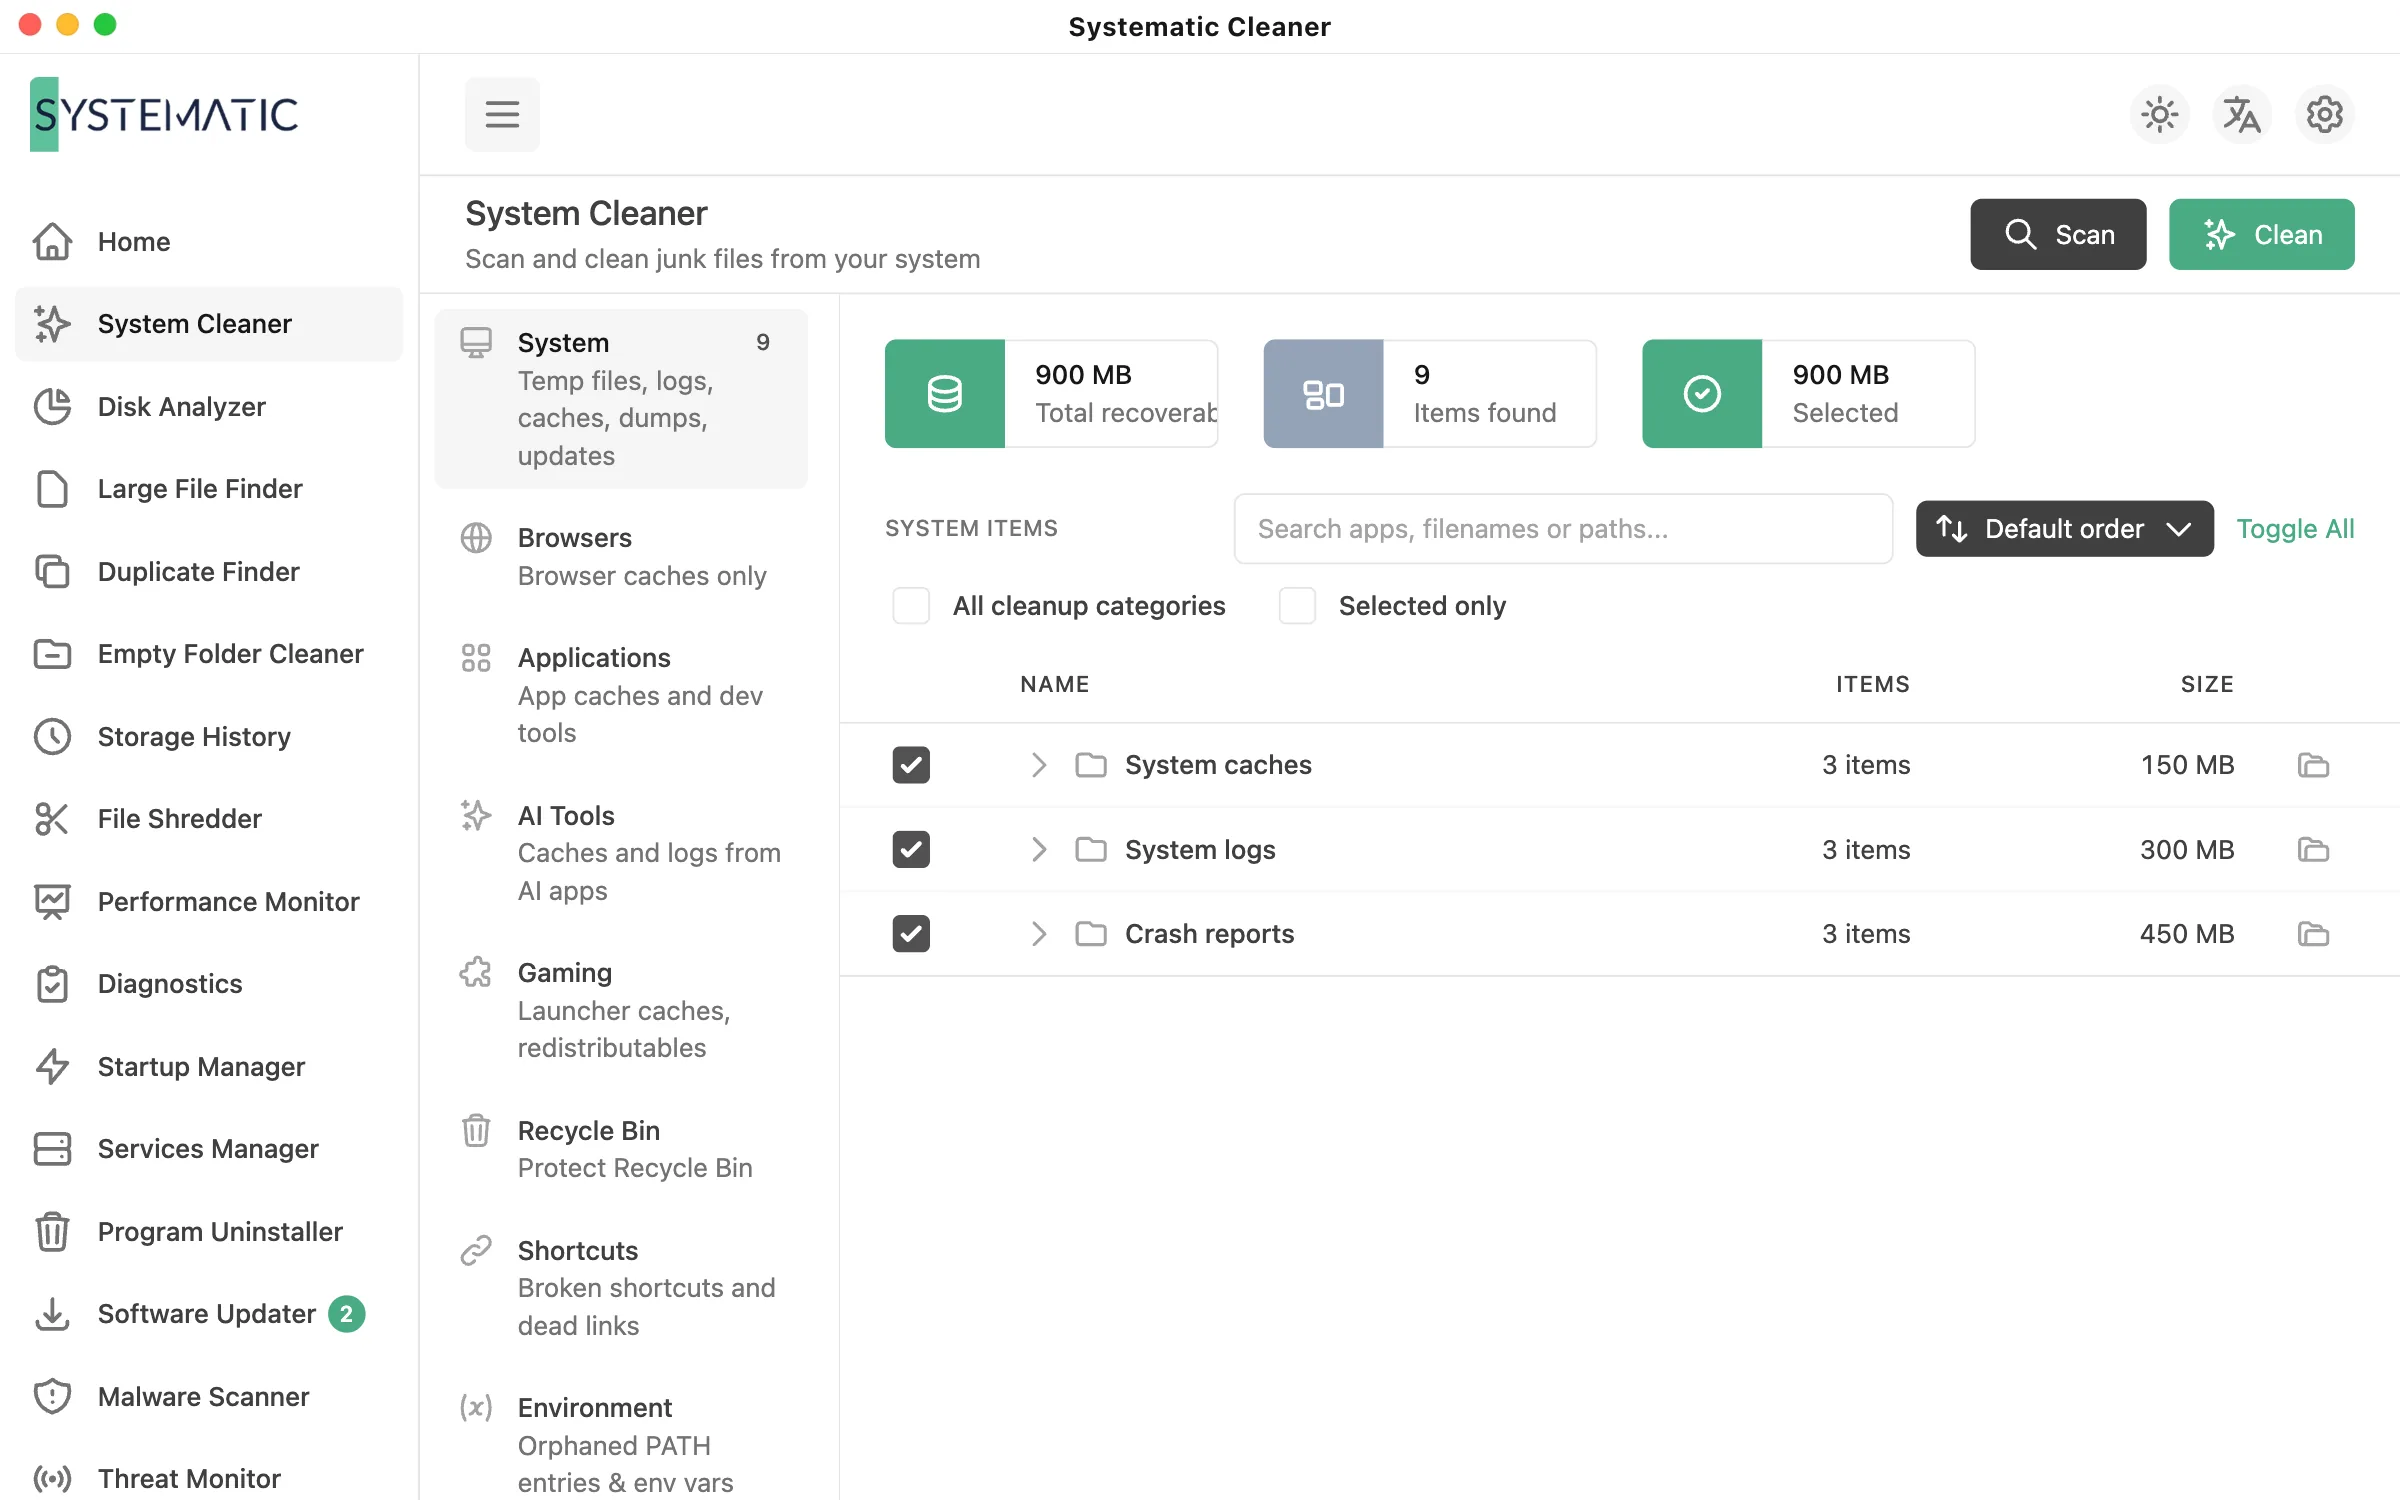2400x1500 pixels.
Task: Open Performance Monitor
Action: 209,902
